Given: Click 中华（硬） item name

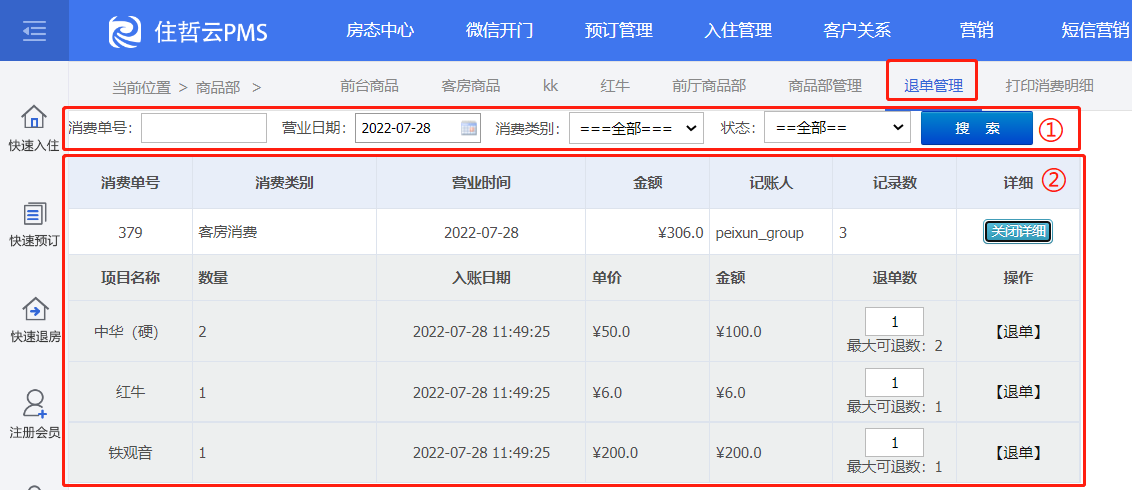Looking at the screenshot, I should (x=130, y=332).
